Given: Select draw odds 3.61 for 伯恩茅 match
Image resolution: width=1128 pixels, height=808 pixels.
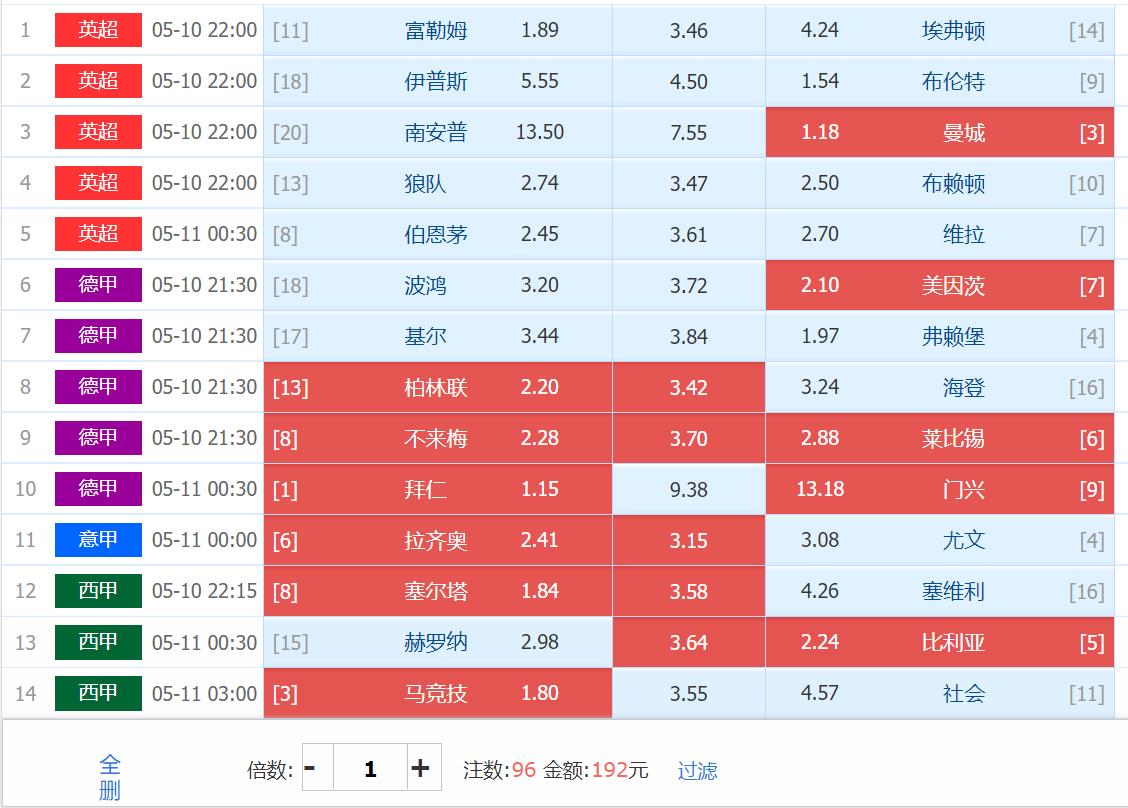Looking at the screenshot, I should pos(688,235).
